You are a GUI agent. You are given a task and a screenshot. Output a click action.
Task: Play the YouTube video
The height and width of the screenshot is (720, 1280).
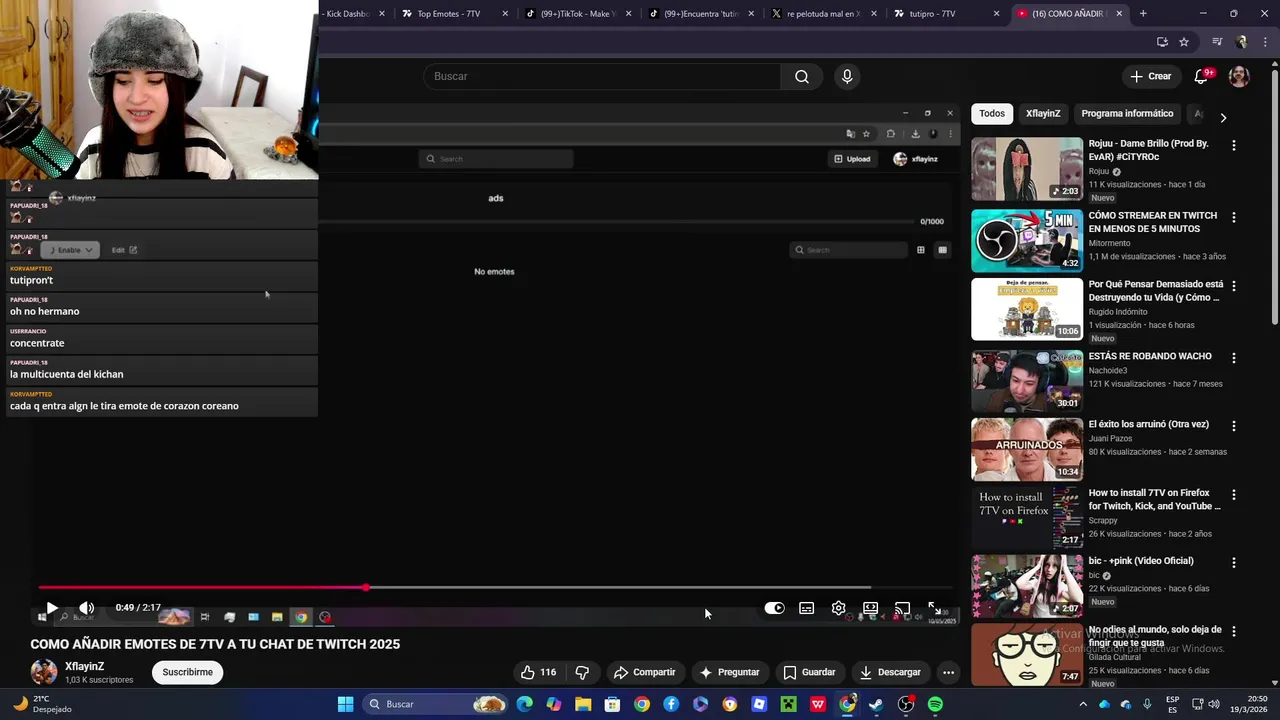52,608
